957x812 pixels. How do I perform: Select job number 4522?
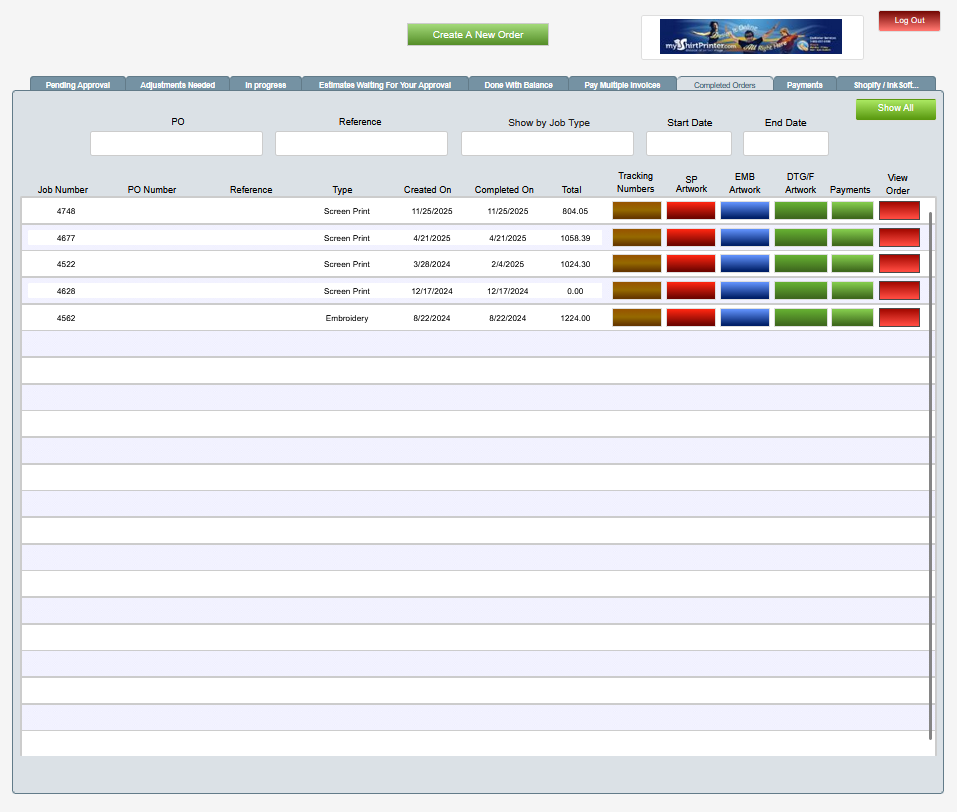coord(66,264)
